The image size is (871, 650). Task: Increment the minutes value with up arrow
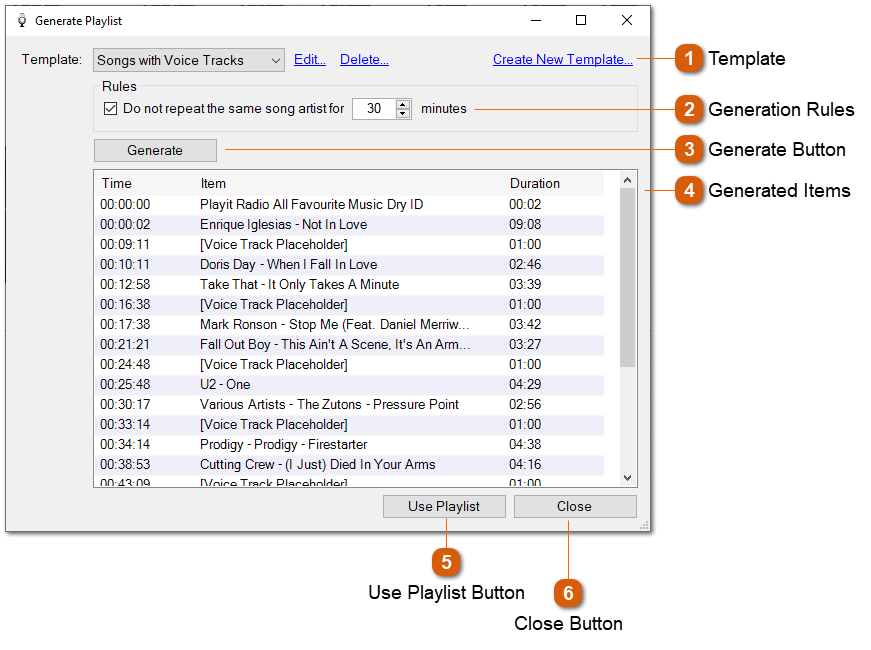click(x=403, y=103)
